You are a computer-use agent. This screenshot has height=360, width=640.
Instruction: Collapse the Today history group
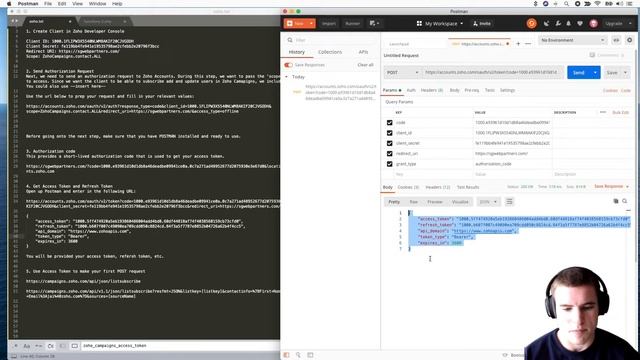[287, 77]
